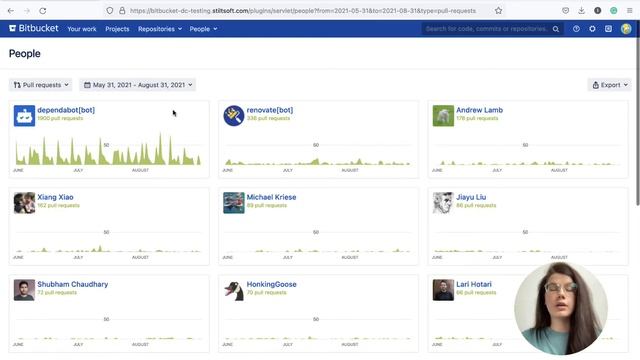Click Xiang Xiao's avatar

coord(24,203)
